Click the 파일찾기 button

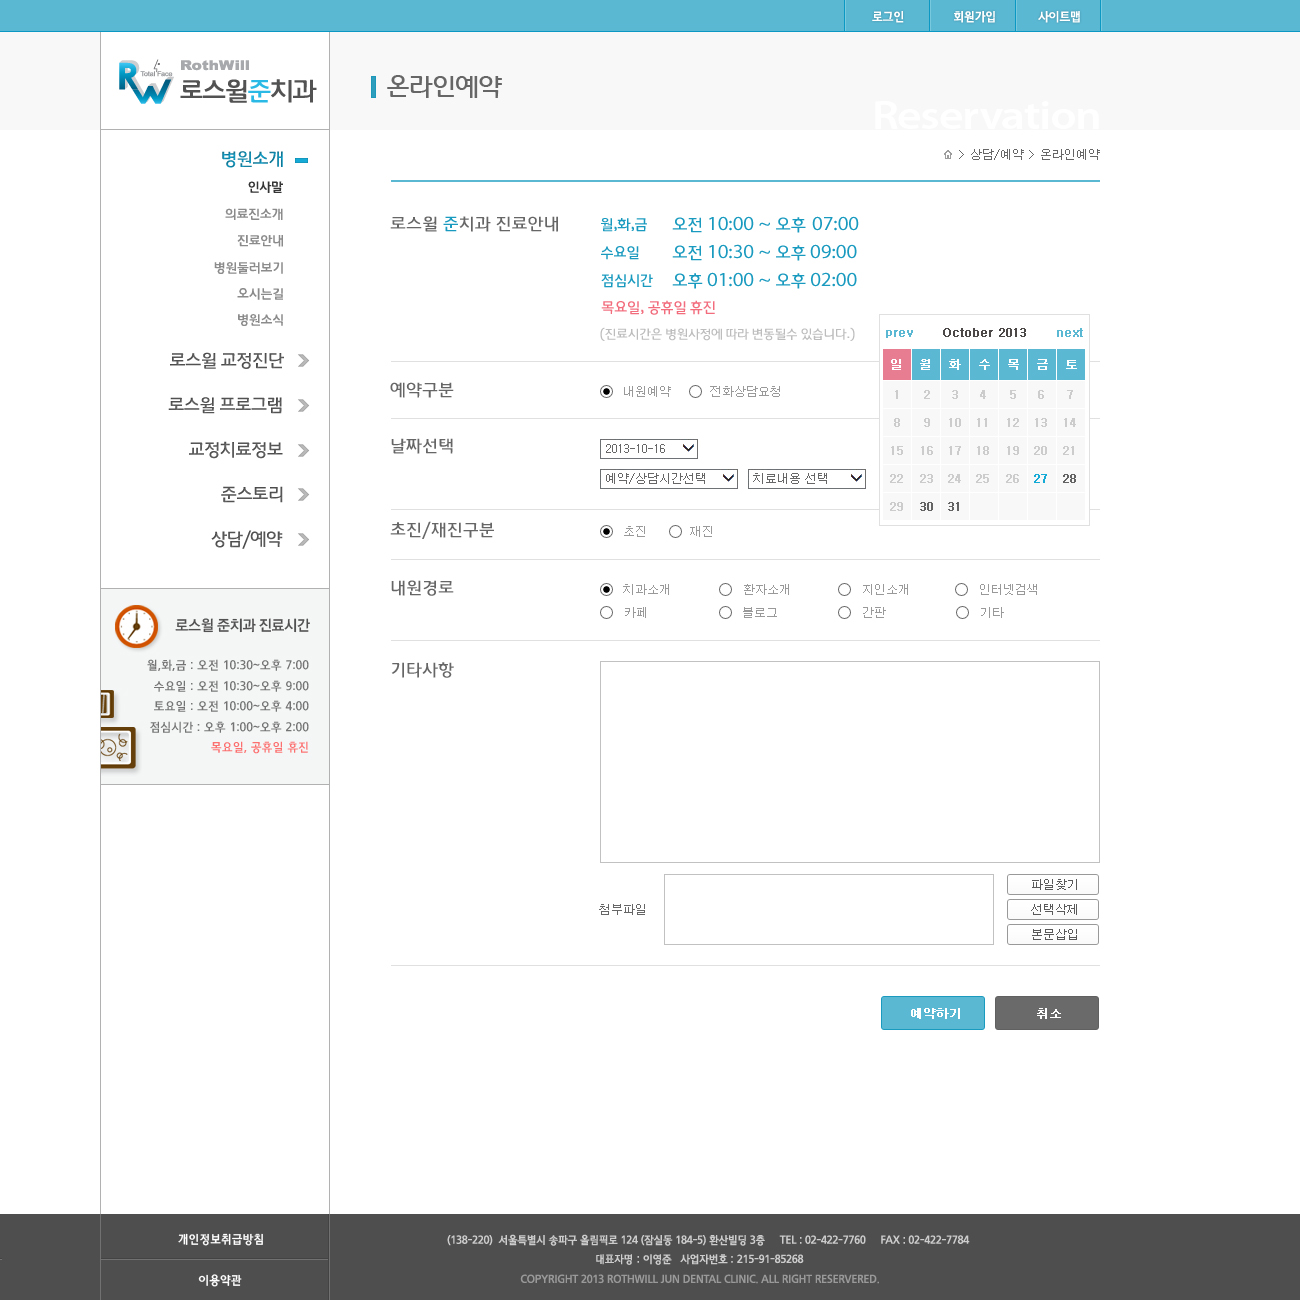pyautogui.click(x=1052, y=885)
